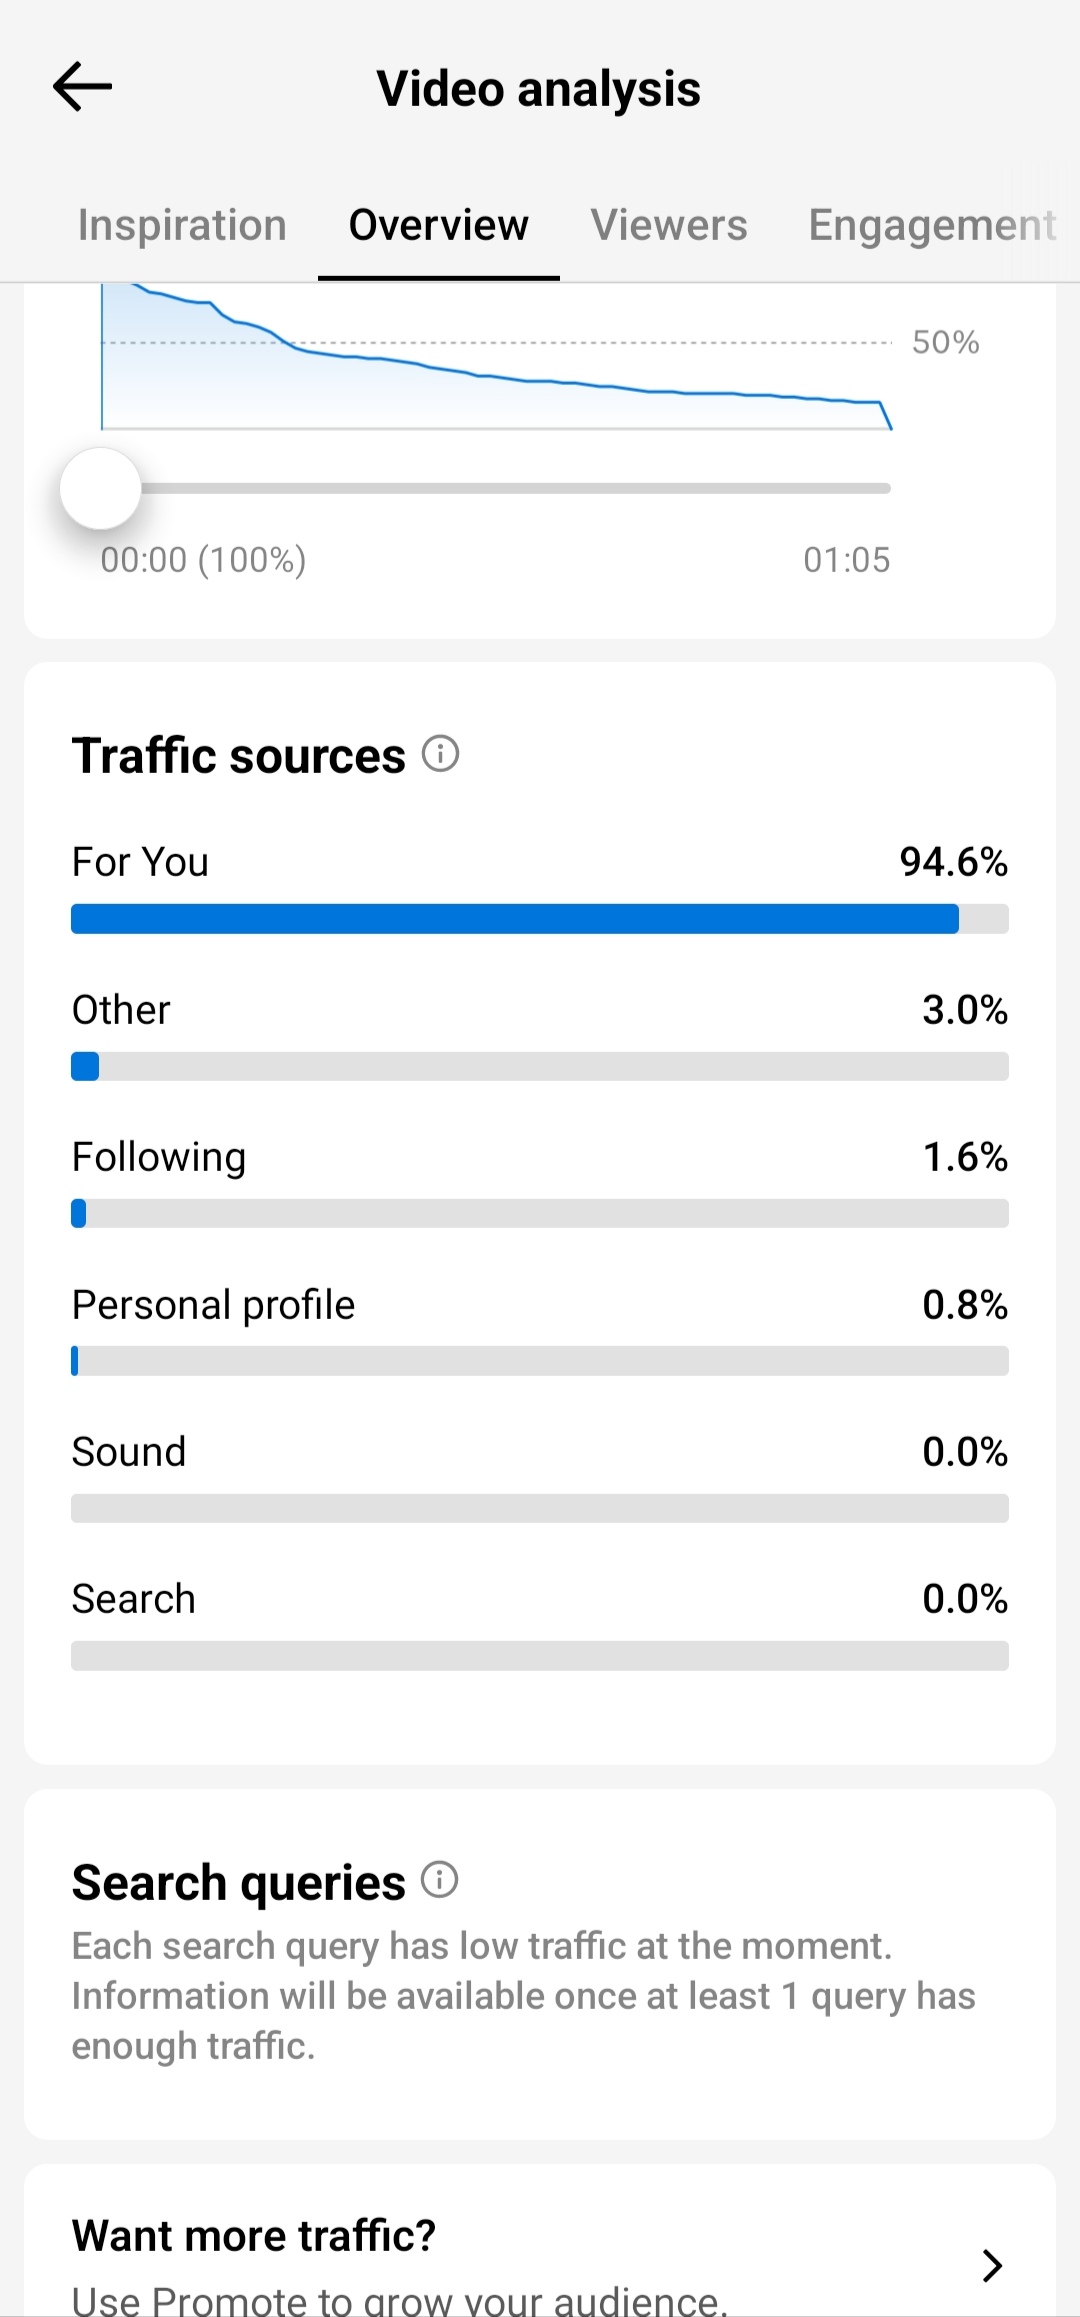Select the Overview tab
1080x2317 pixels.
pos(438,225)
